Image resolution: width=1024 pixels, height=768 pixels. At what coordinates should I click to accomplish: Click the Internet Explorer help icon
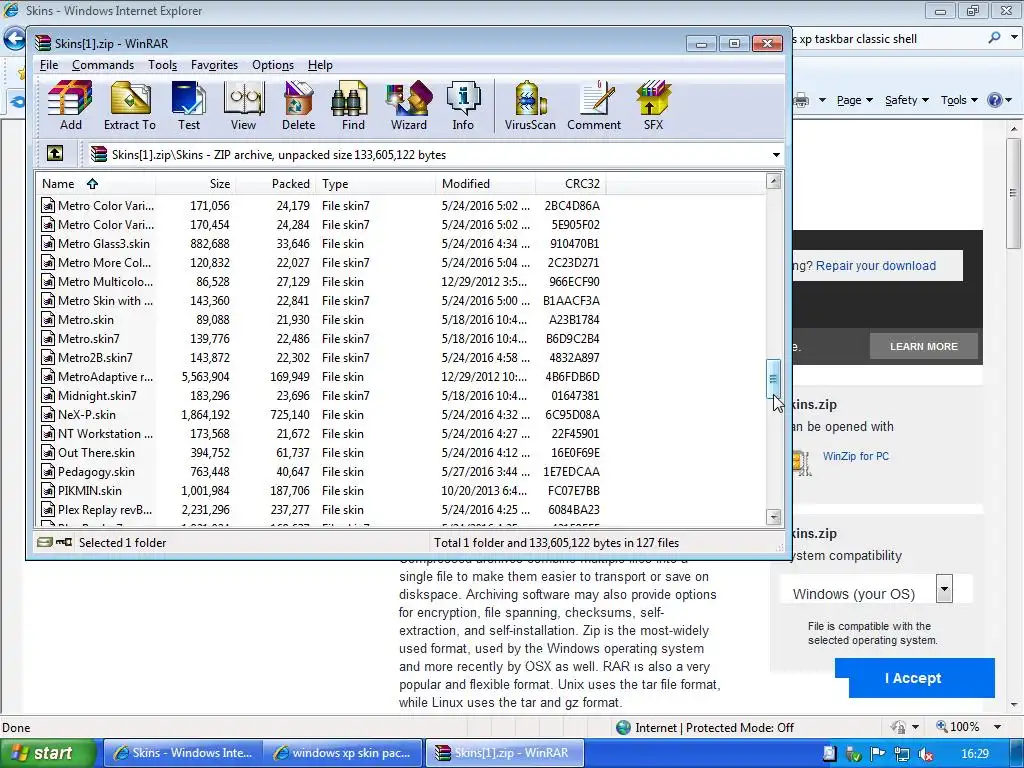(995, 100)
